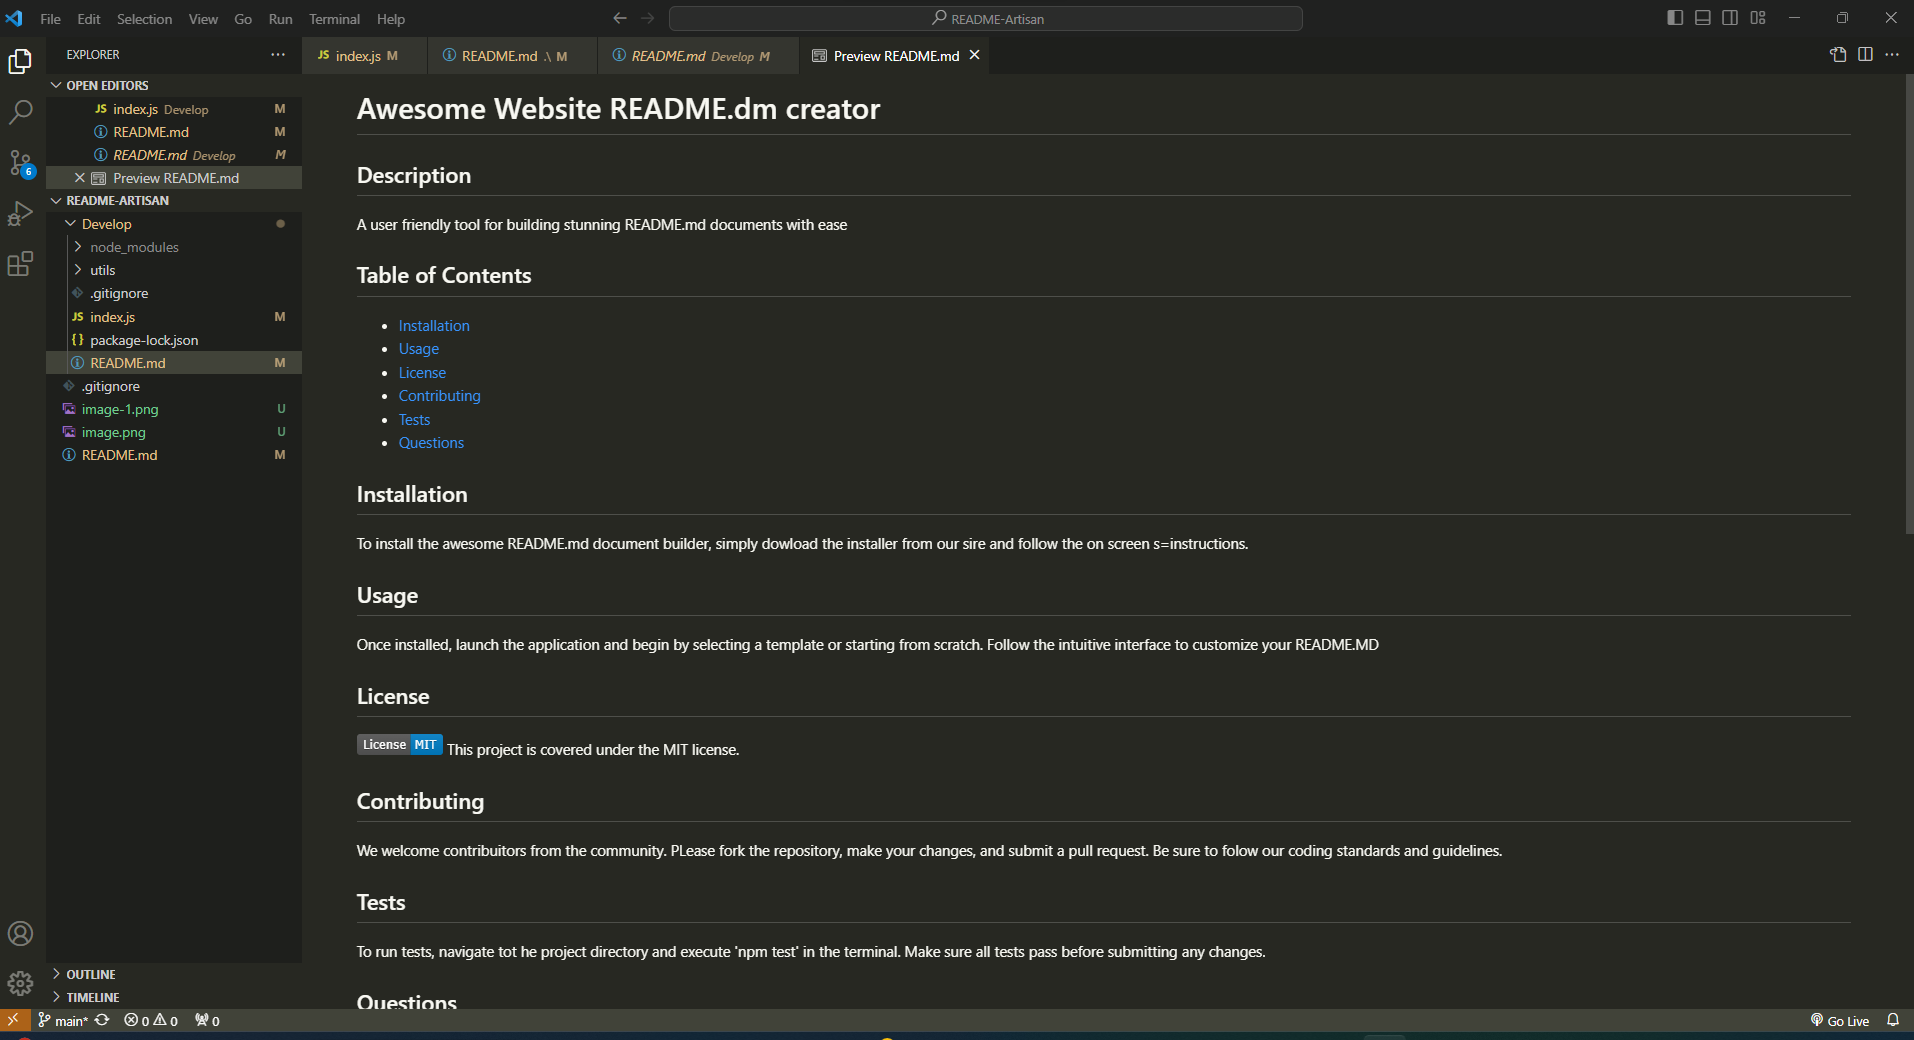Viewport: 1914px width, 1040px height.
Task: Collapse the Develop folder
Action: [174, 224]
